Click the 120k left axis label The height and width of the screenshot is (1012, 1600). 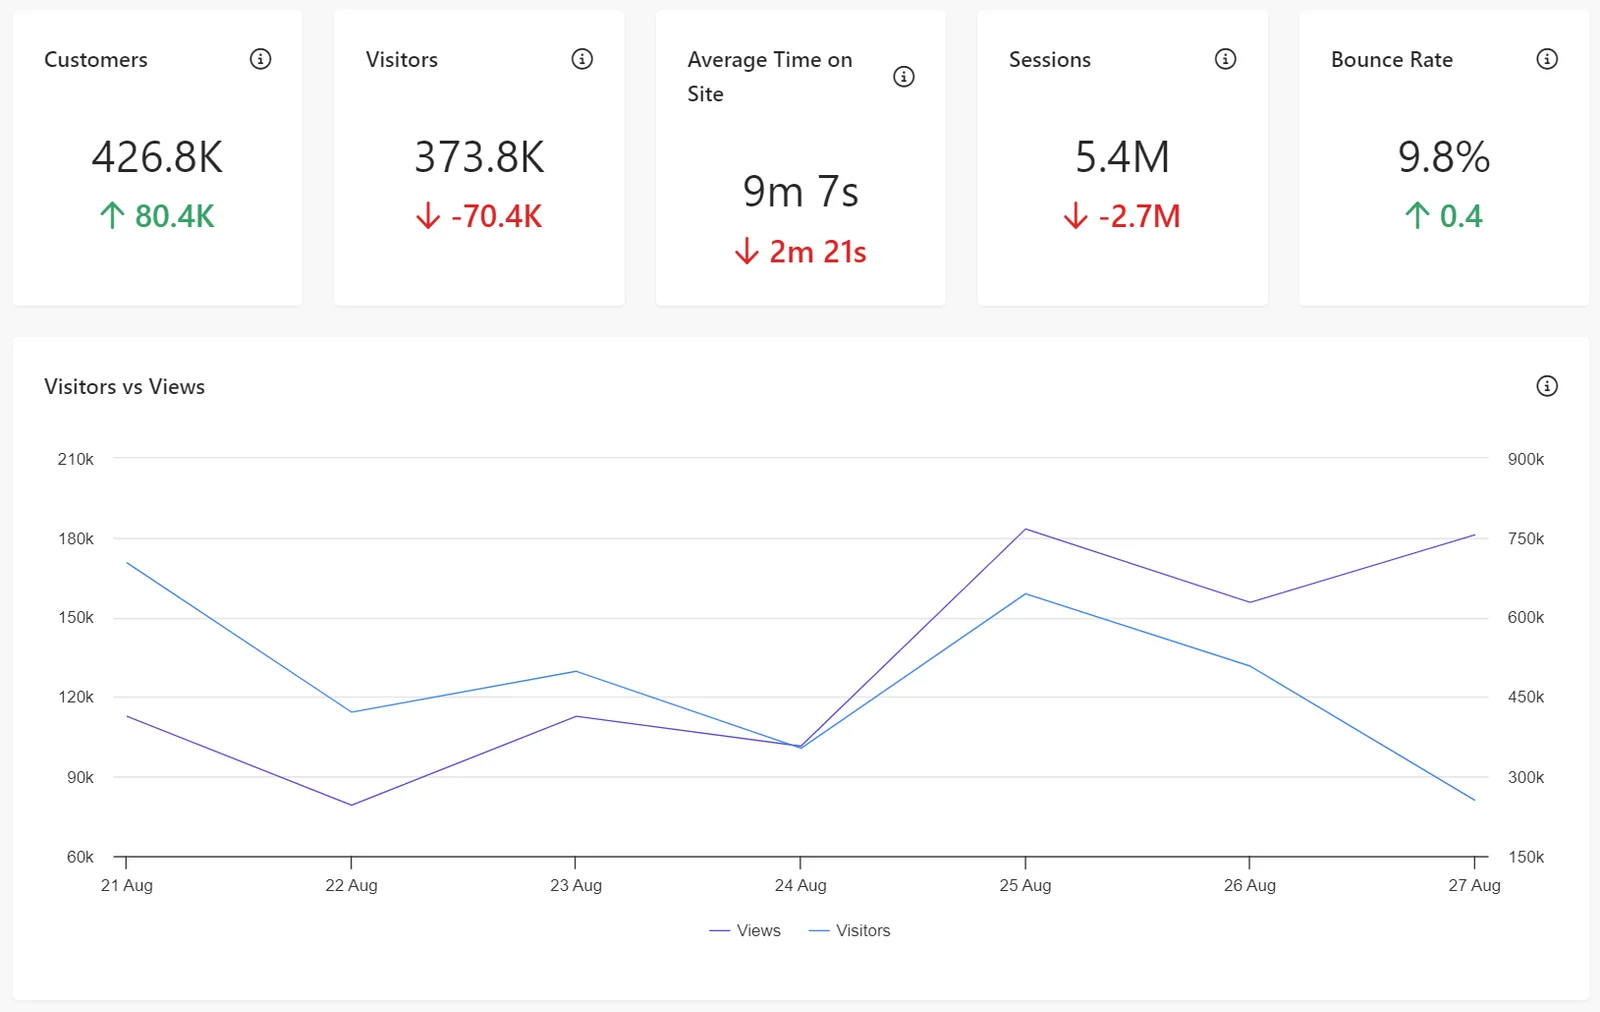coord(76,697)
